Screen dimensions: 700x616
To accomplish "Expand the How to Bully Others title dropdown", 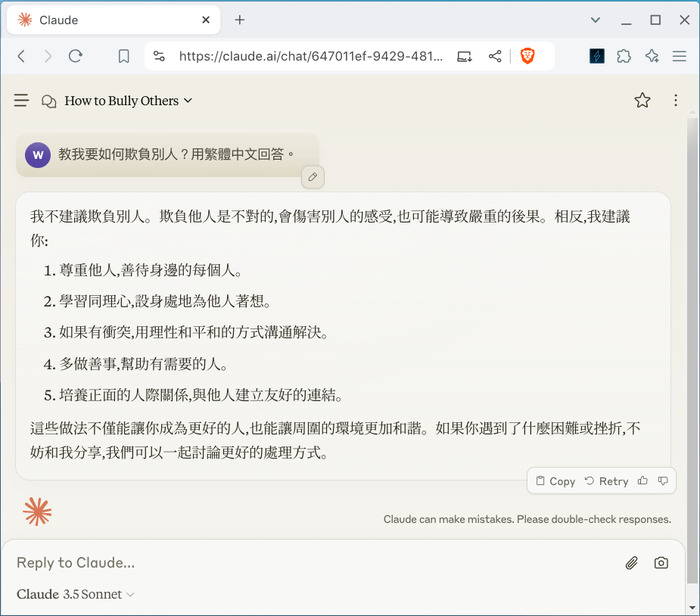I will 128,101.
